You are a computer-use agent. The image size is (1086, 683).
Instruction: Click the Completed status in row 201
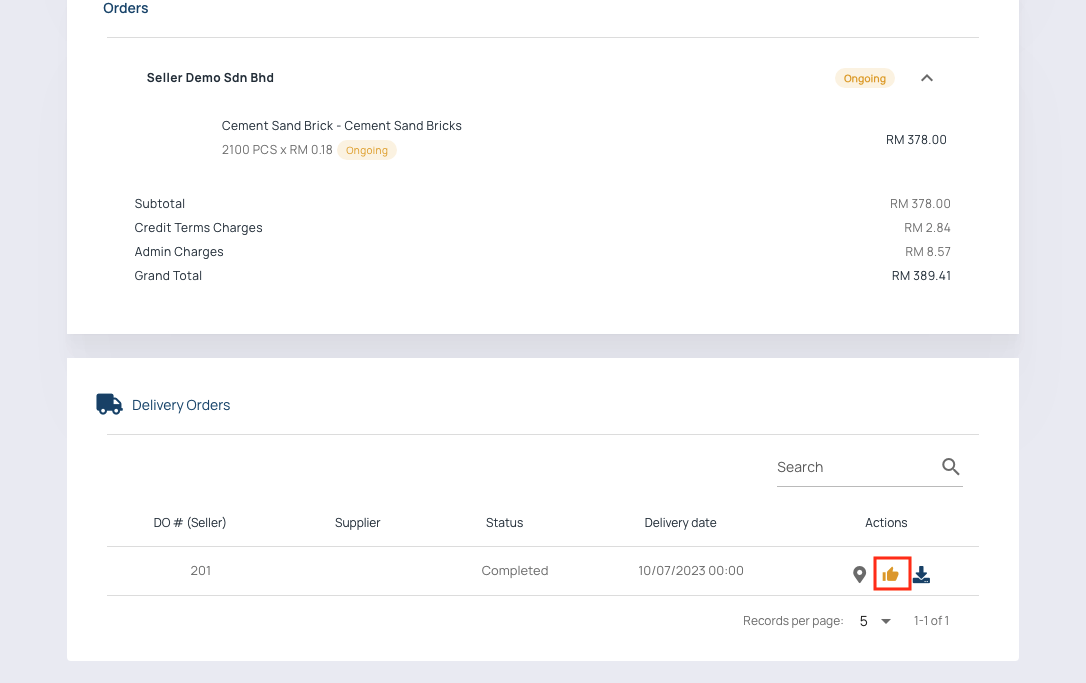(514, 571)
